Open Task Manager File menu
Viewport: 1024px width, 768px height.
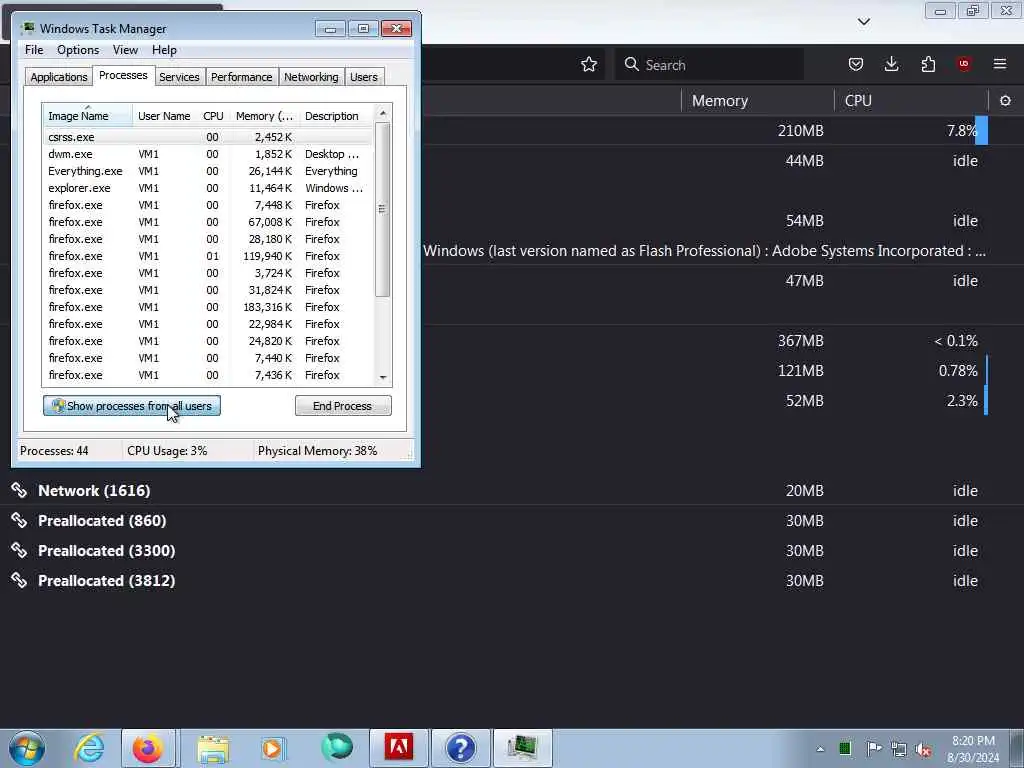coord(34,50)
